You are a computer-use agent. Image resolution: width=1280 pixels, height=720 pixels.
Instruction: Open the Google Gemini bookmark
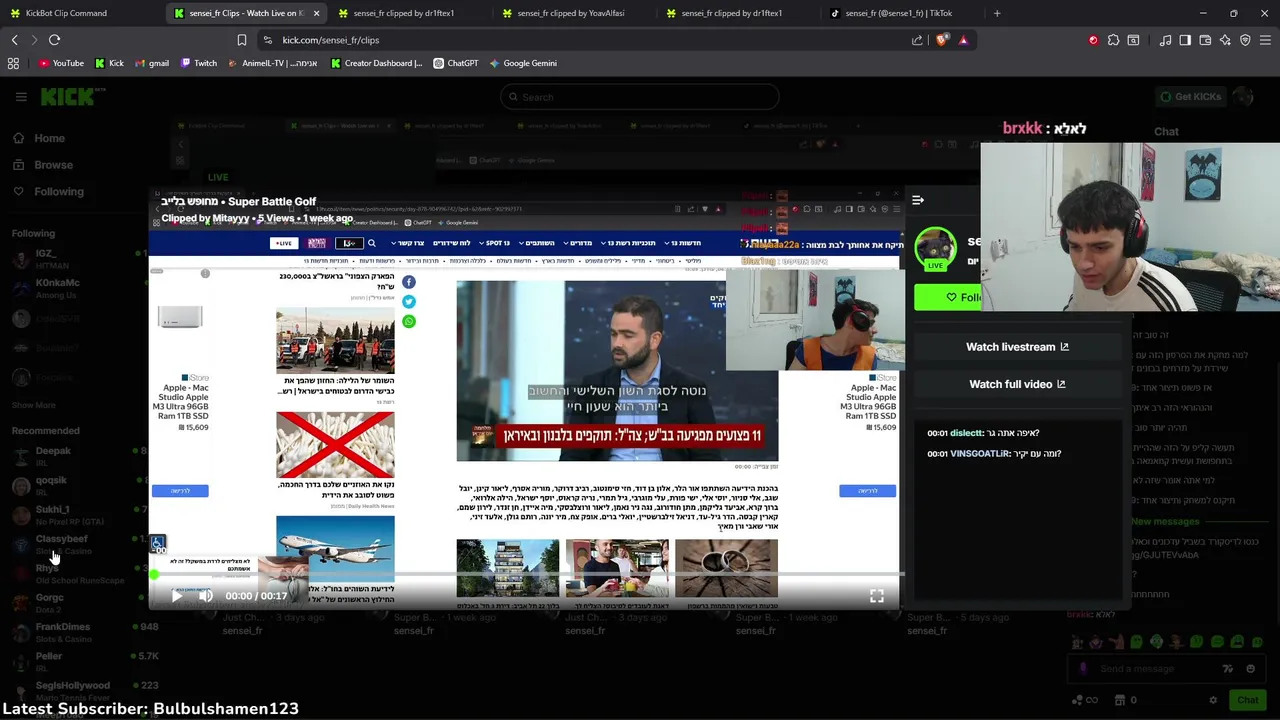point(522,63)
